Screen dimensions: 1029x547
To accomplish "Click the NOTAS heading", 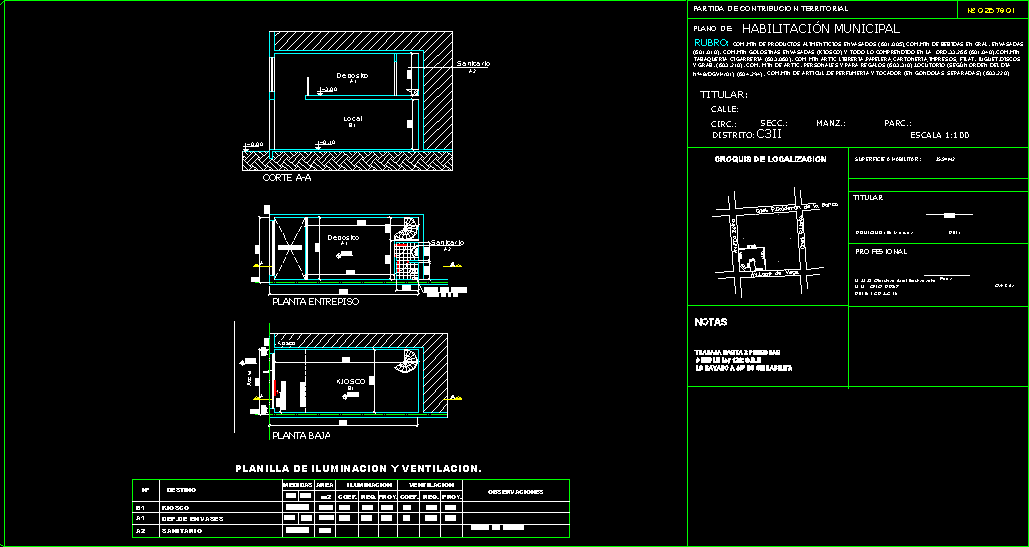I will pyautogui.click(x=711, y=323).
